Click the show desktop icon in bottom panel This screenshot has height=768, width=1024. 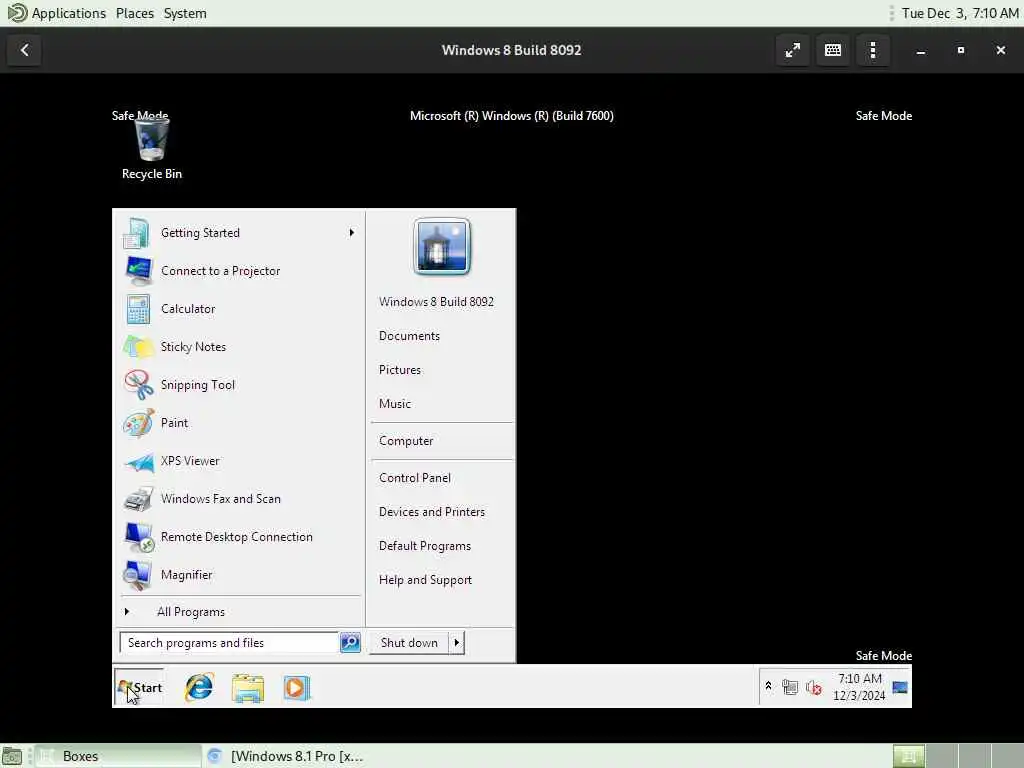[12, 756]
